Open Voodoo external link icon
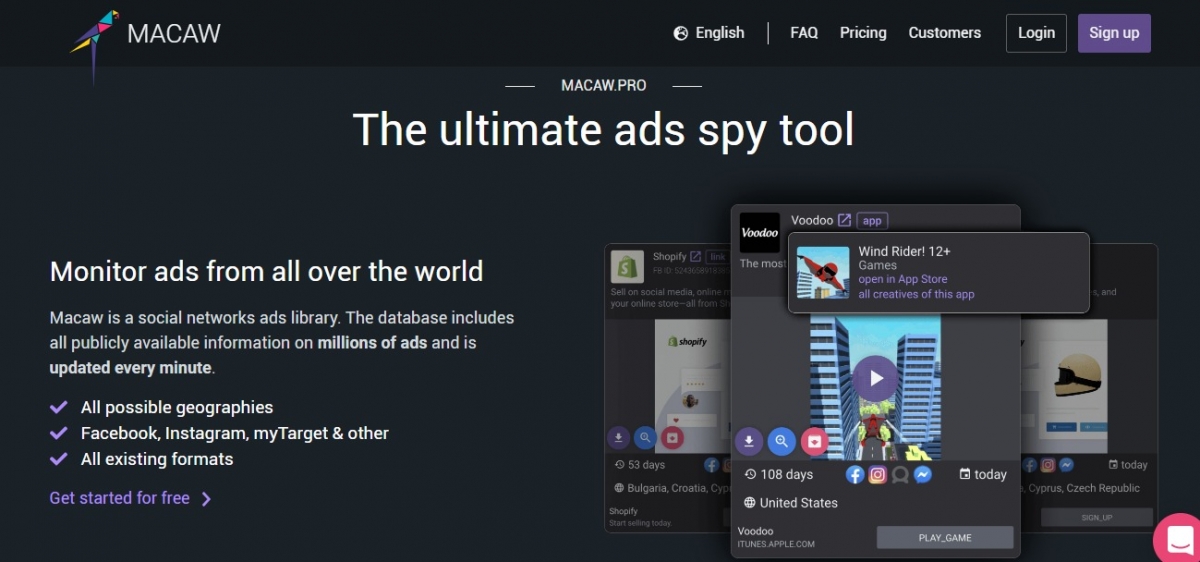1200x562 pixels. pos(845,220)
